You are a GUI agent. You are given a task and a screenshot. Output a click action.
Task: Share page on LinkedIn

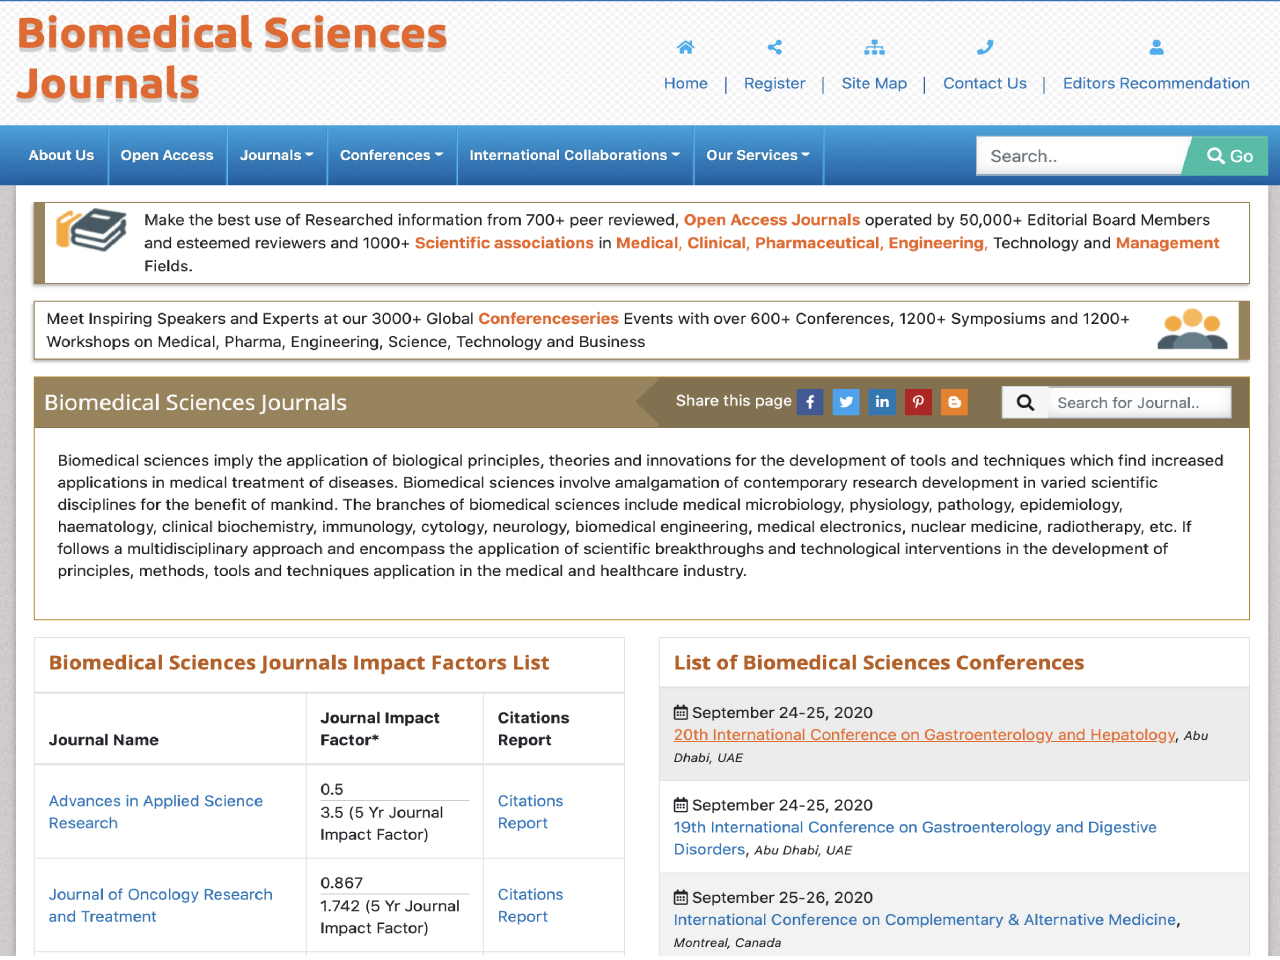click(882, 402)
